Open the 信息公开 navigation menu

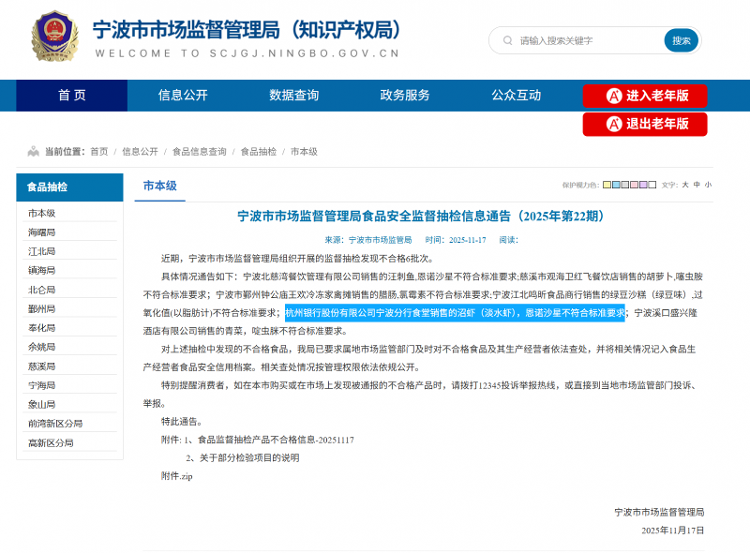(182, 95)
